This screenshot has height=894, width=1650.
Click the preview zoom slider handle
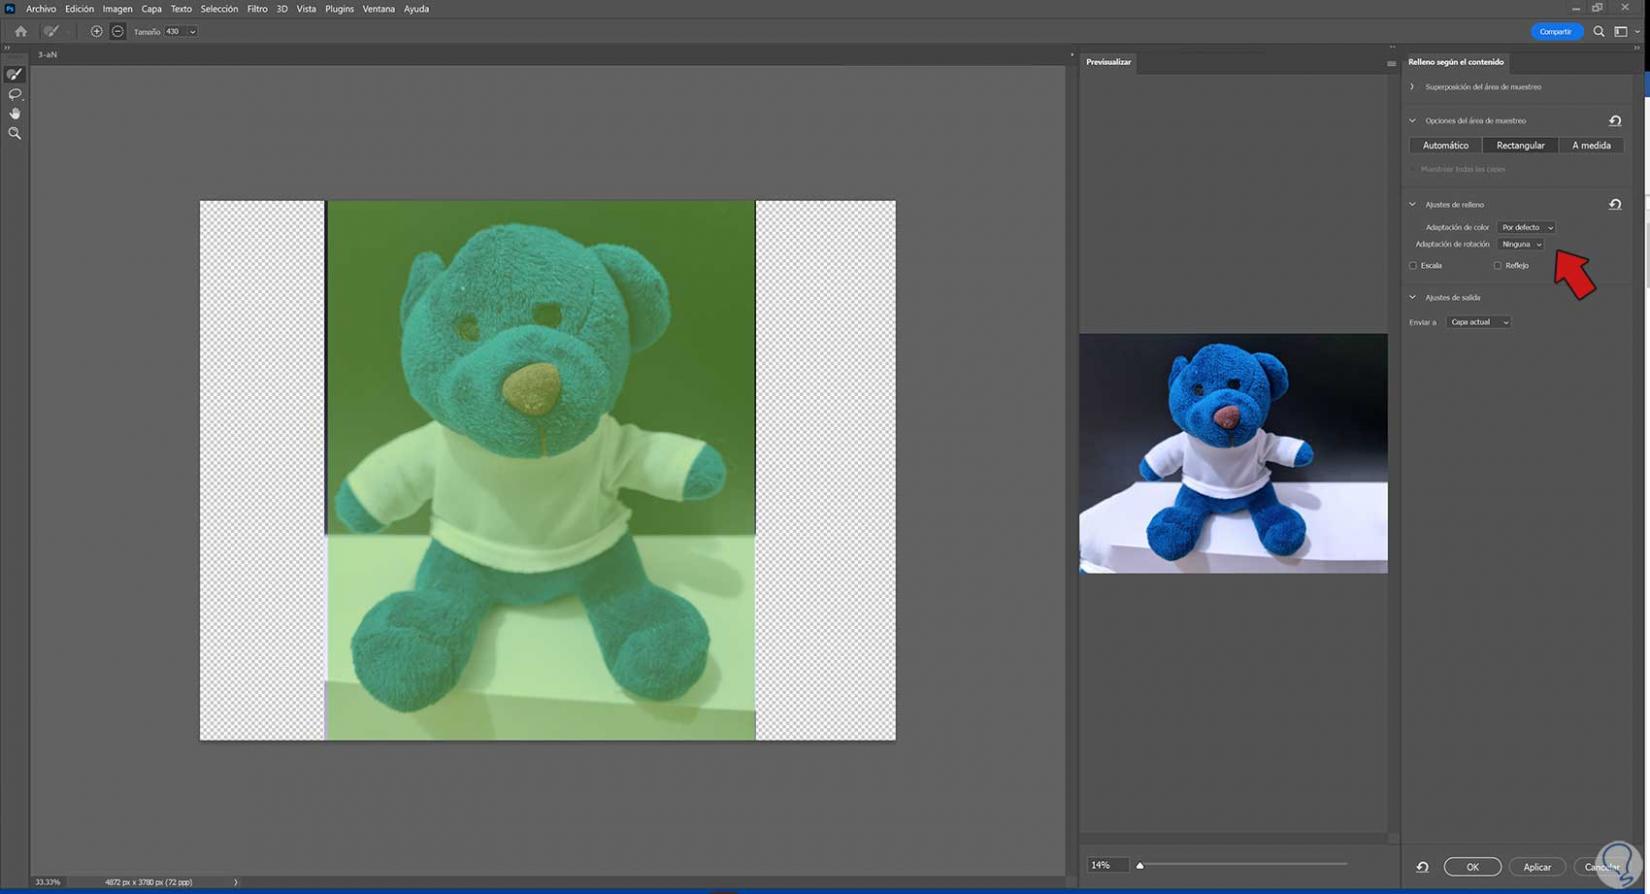[x=1140, y=865]
